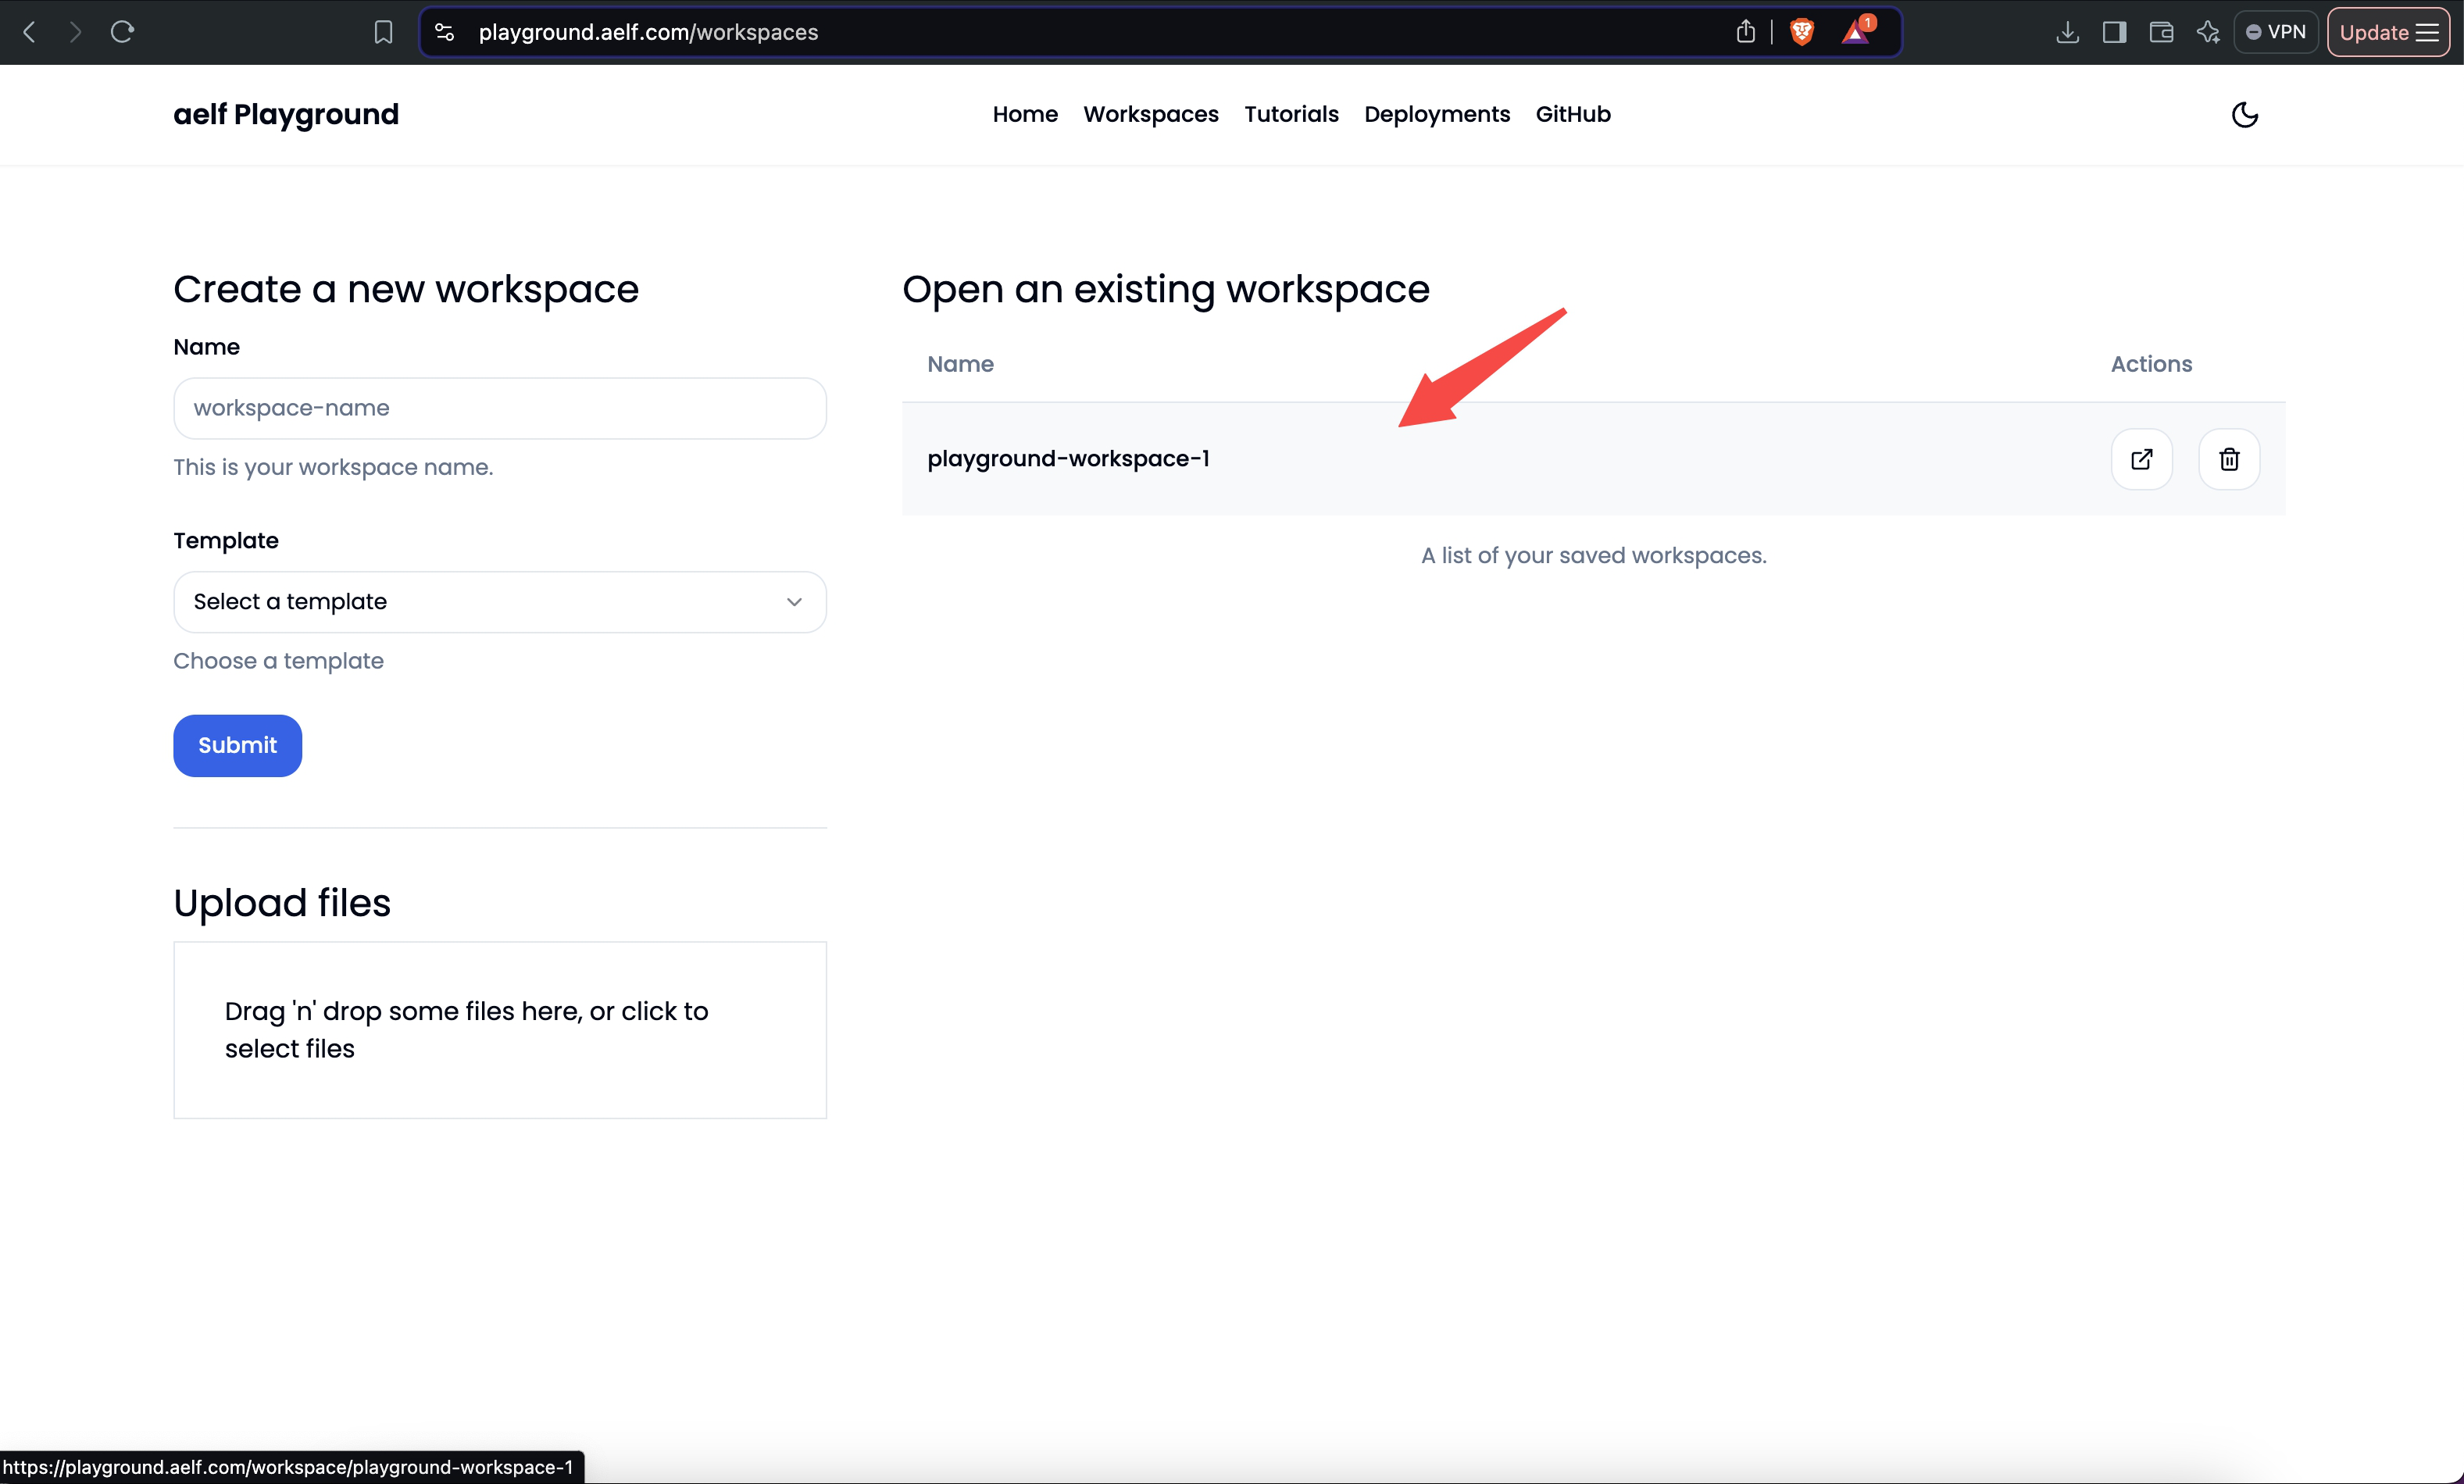The image size is (2464, 1484).
Task: Click the Update menu button
Action: pos(2388,32)
